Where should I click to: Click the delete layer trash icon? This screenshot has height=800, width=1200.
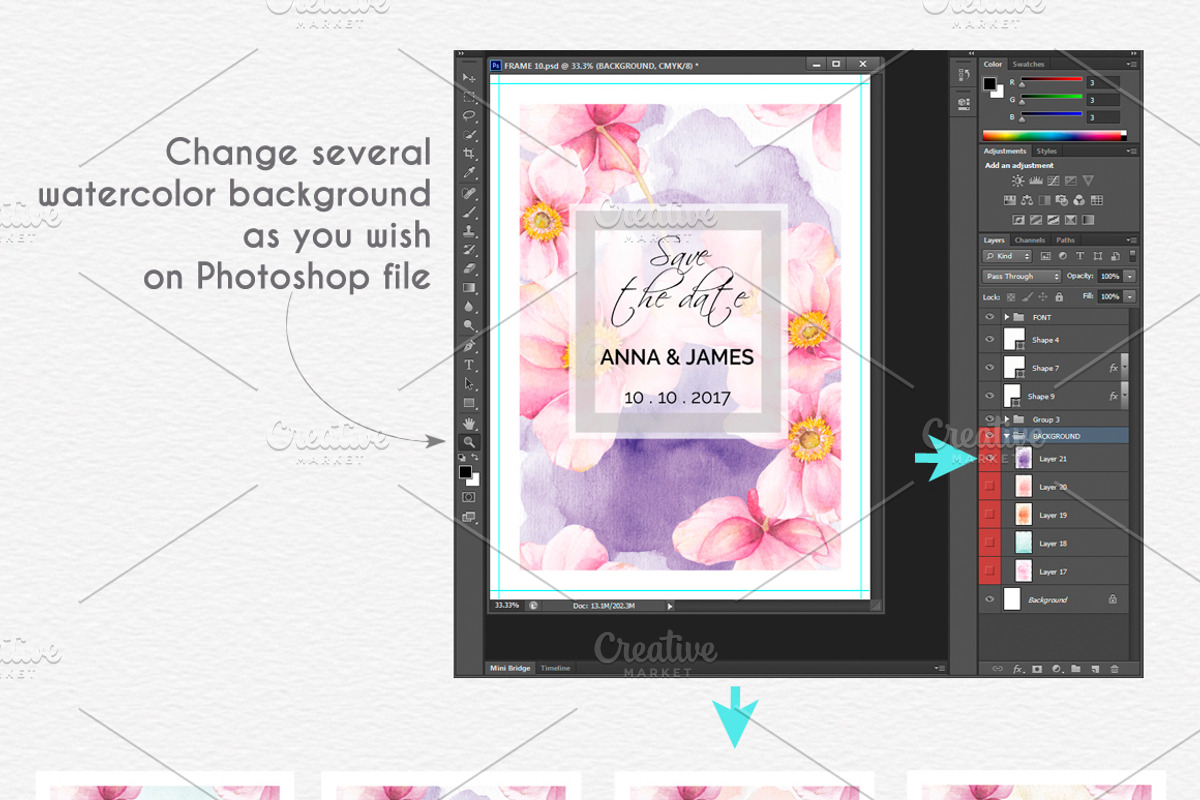point(1114,668)
